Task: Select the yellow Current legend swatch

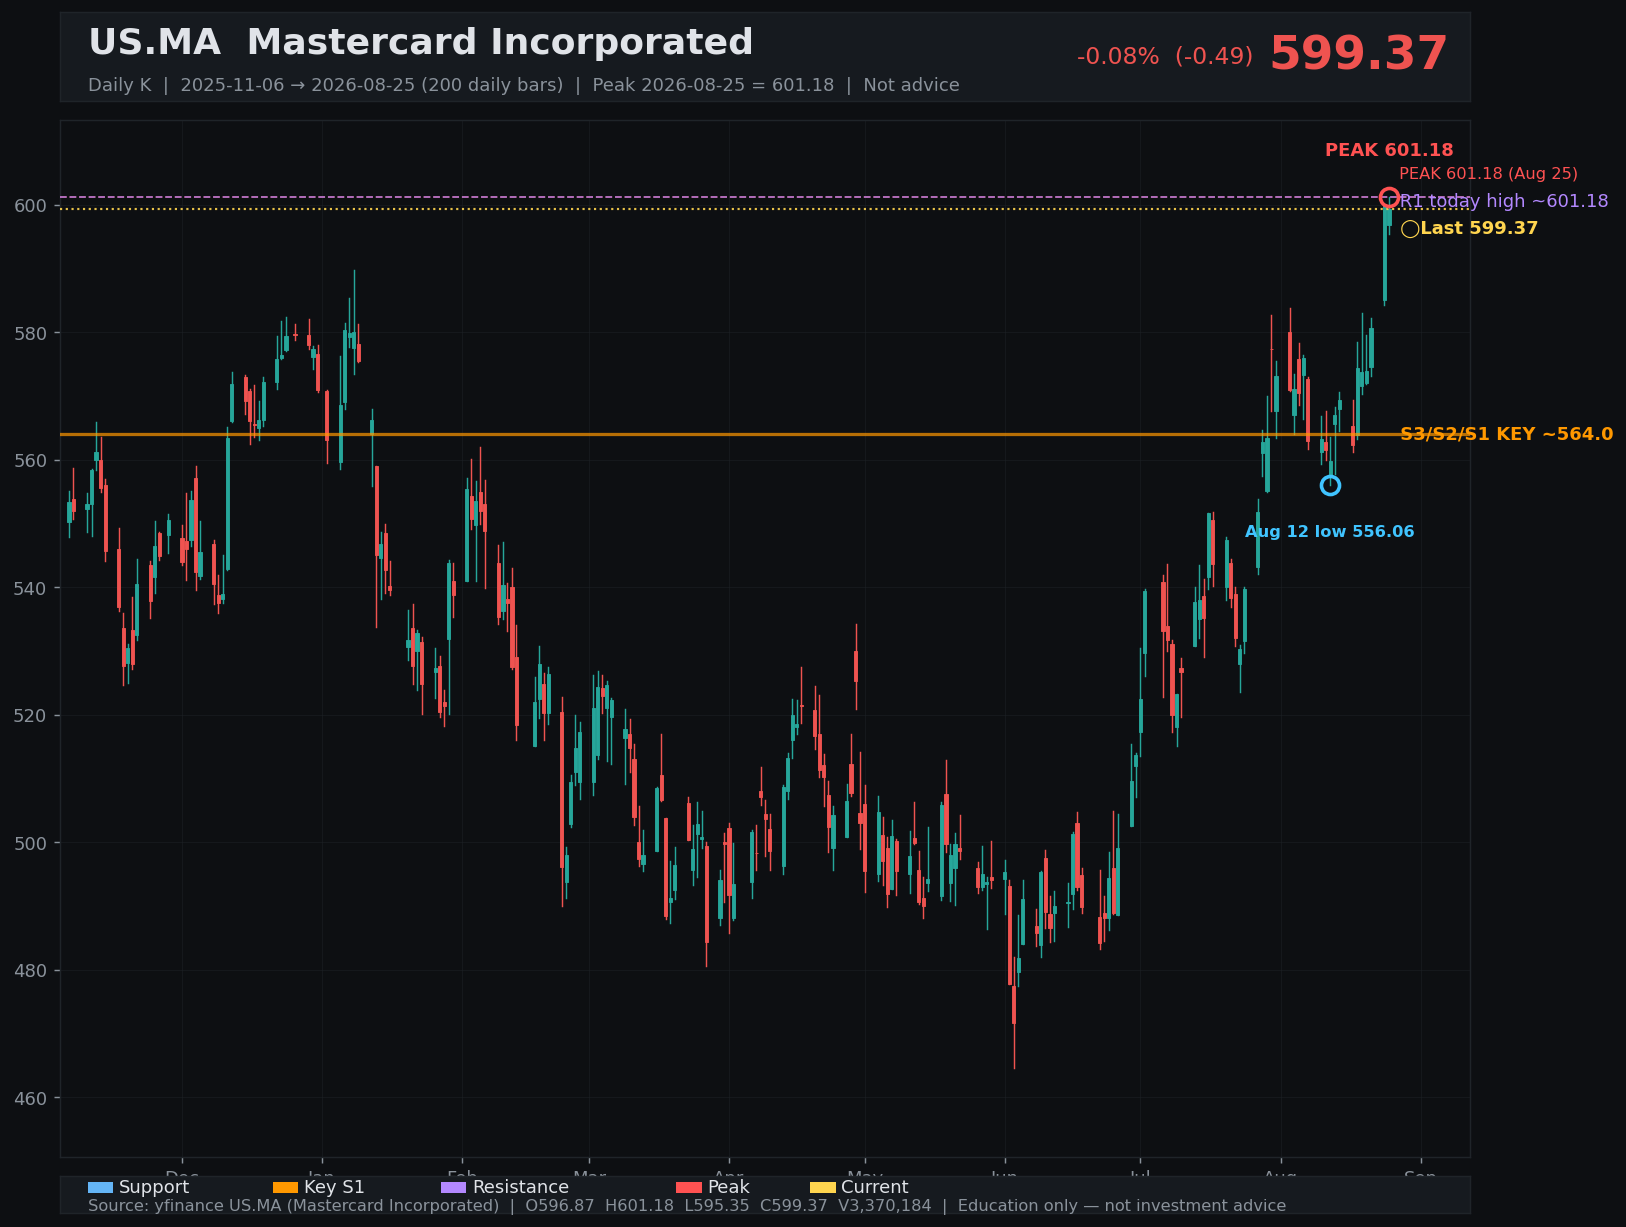Action: [822, 1187]
